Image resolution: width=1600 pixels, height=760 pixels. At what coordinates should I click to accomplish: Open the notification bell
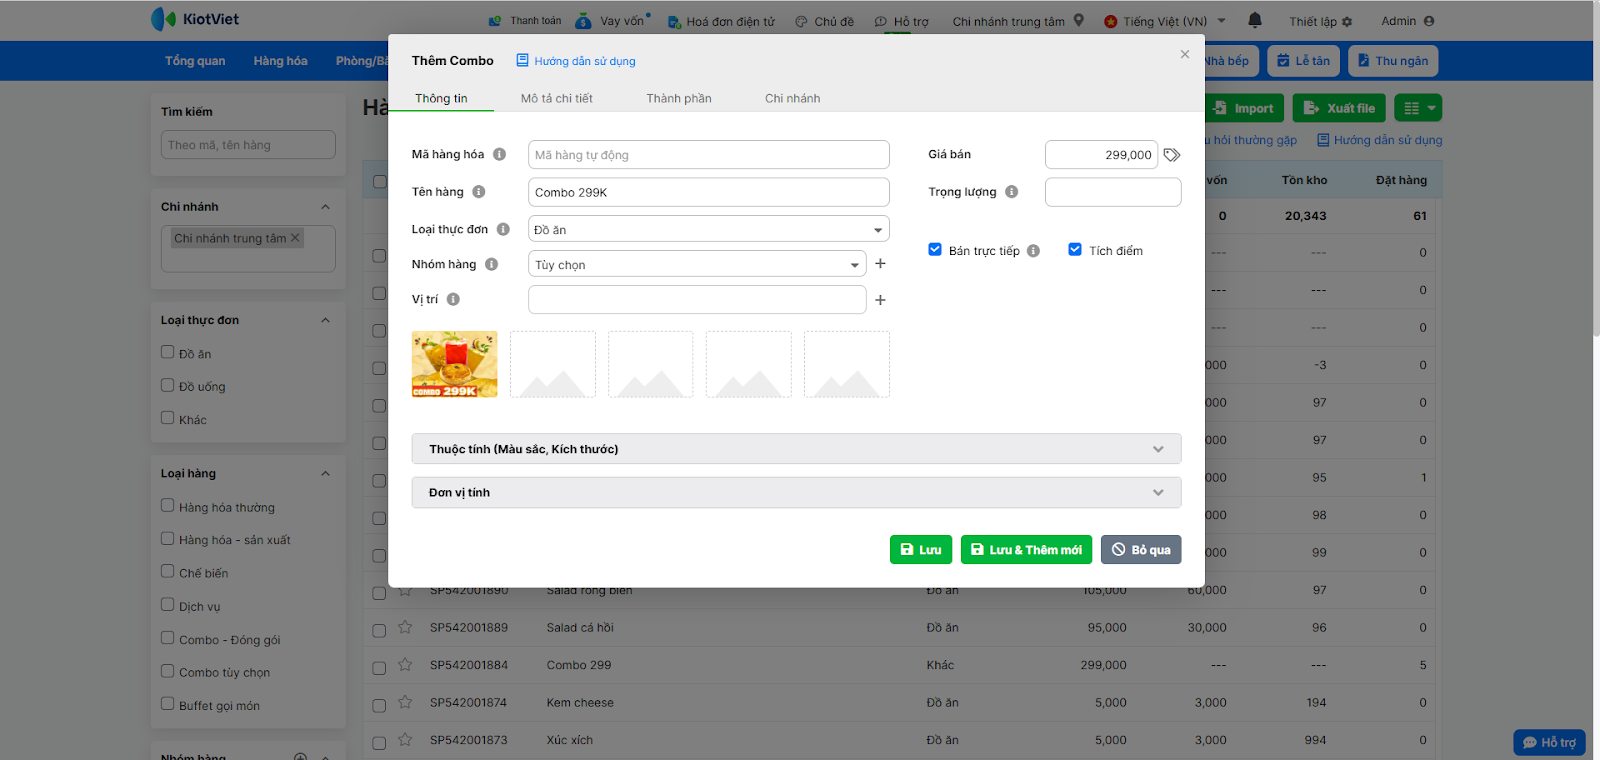coord(1255,20)
